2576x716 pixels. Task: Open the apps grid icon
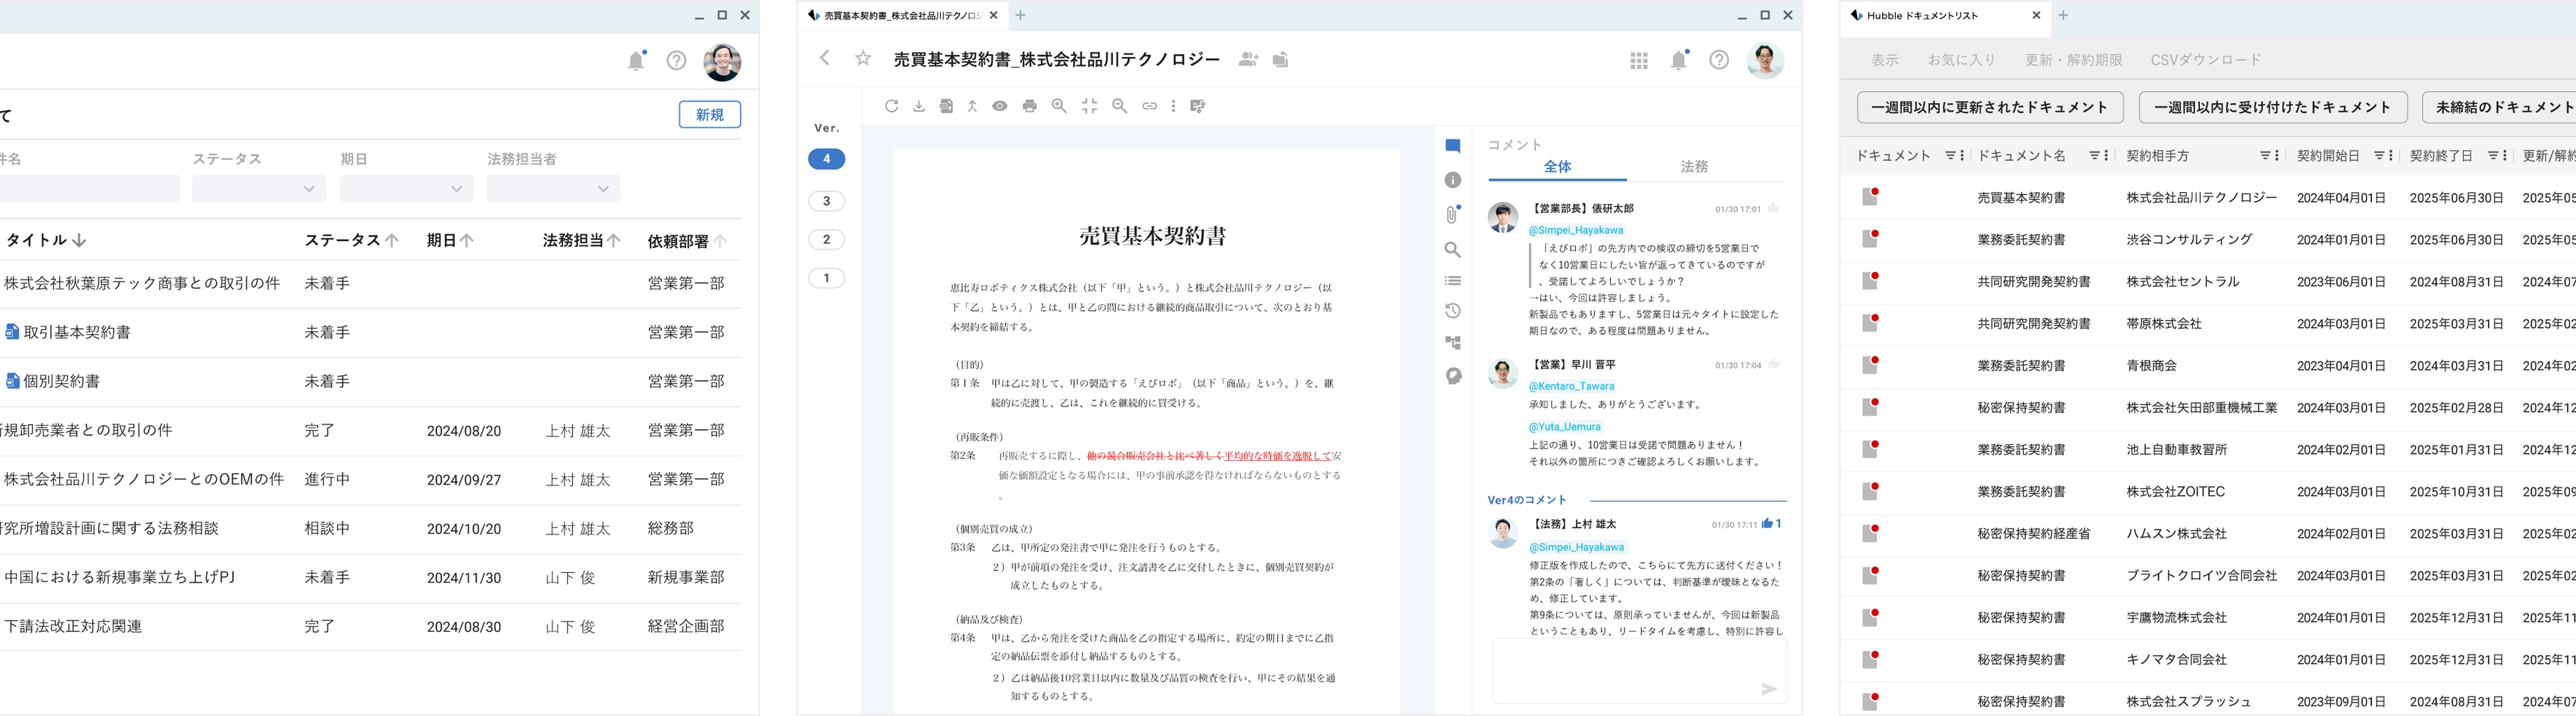pos(1638,61)
